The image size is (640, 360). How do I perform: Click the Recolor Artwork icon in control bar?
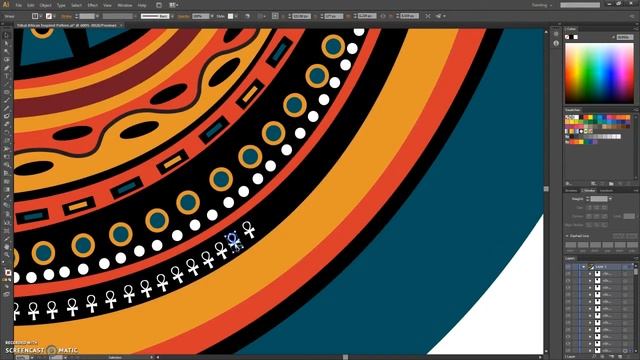tap(247, 16)
